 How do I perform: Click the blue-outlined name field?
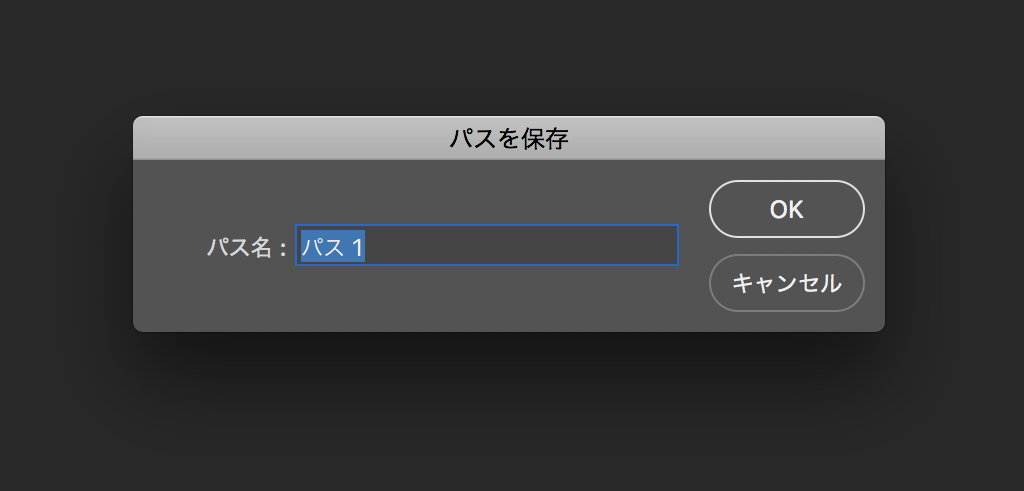click(x=487, y=245)
